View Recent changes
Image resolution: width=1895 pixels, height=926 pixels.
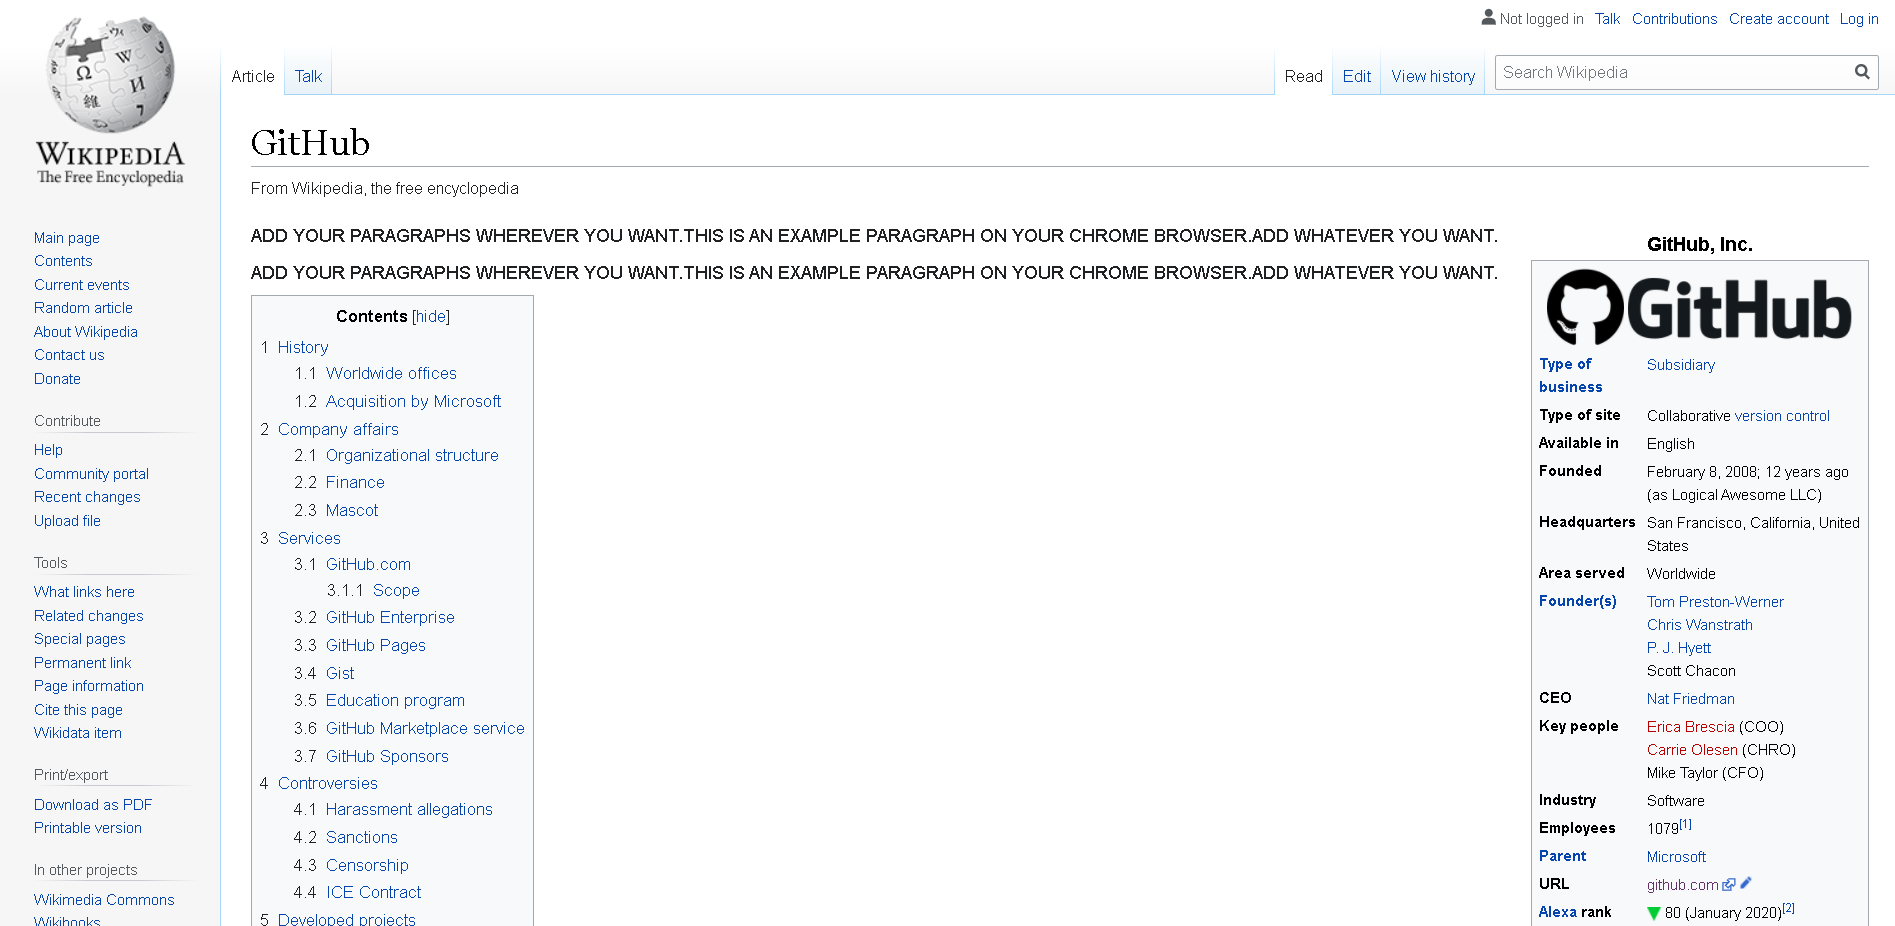point(87,497)
